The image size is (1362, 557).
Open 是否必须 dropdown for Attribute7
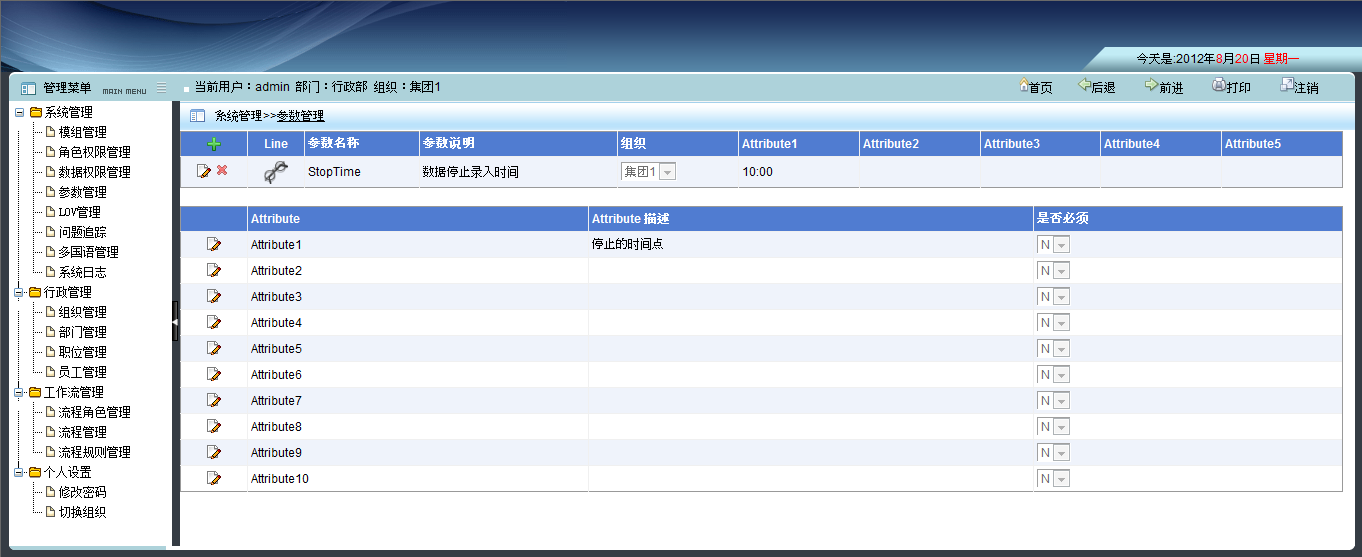pos(1053,400)
